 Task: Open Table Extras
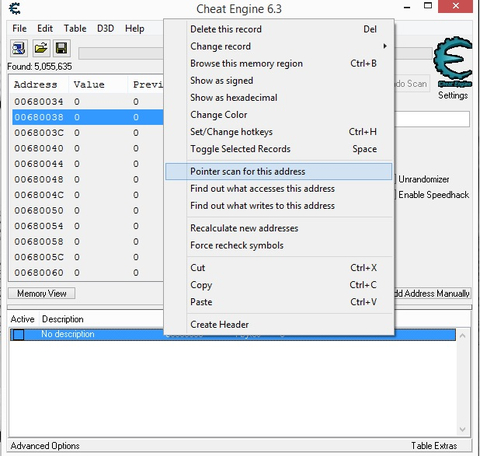coord(434,446)
